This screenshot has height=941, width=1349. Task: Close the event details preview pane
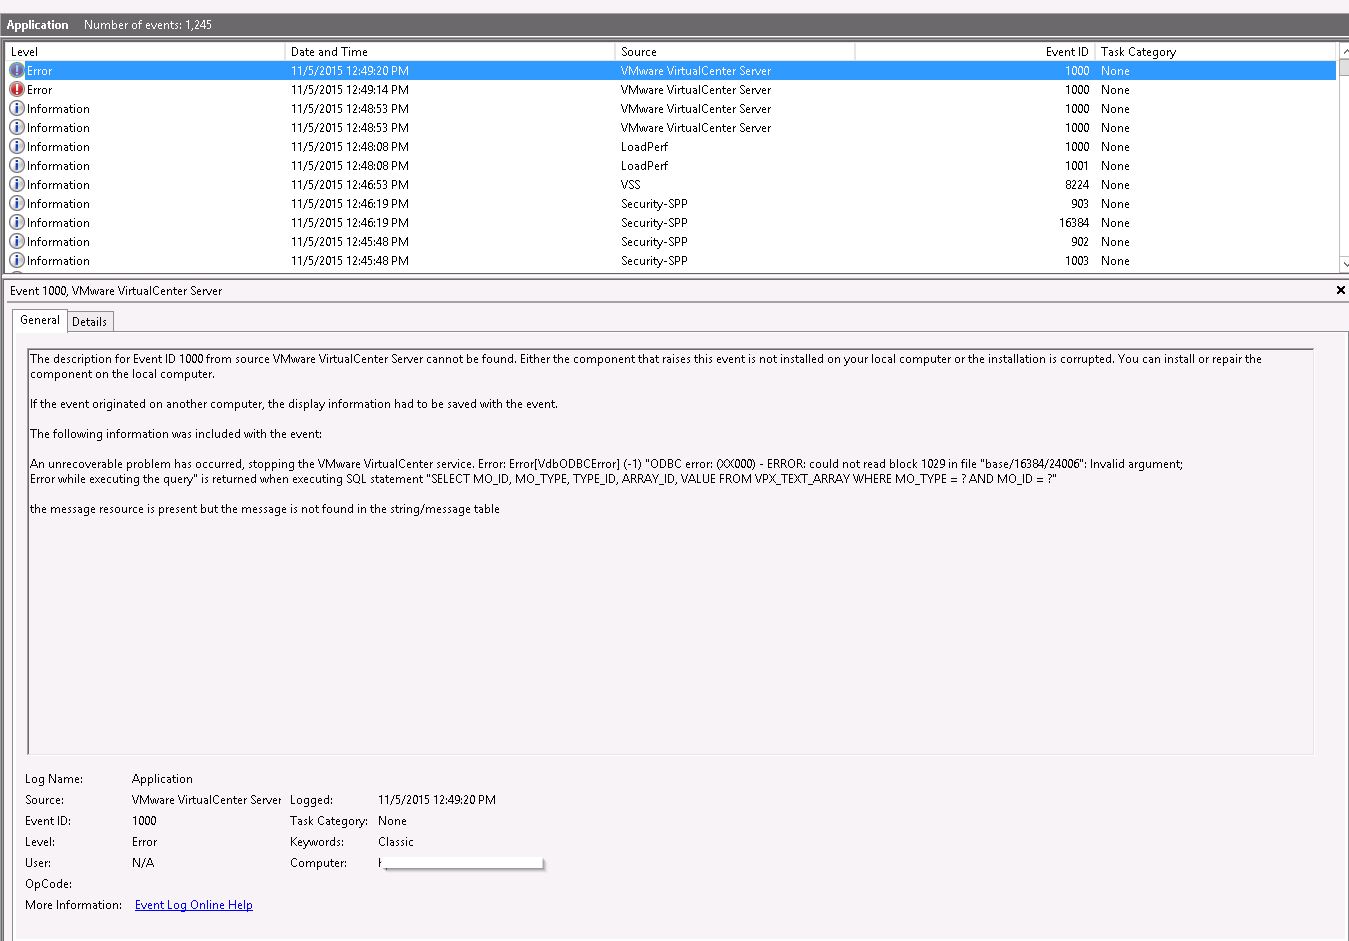1340,290
